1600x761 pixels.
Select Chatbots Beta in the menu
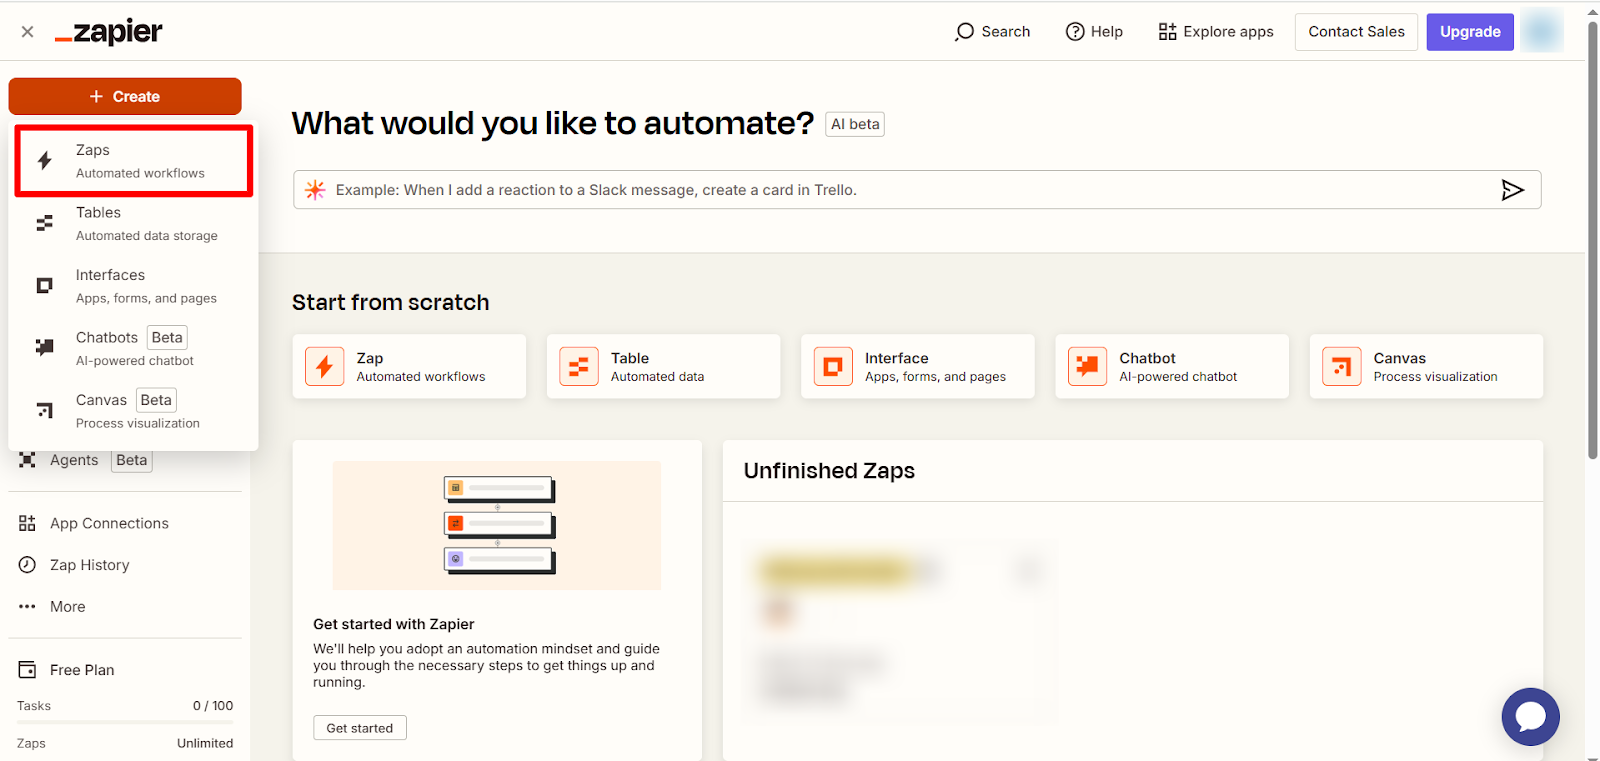tap(133, 348)
